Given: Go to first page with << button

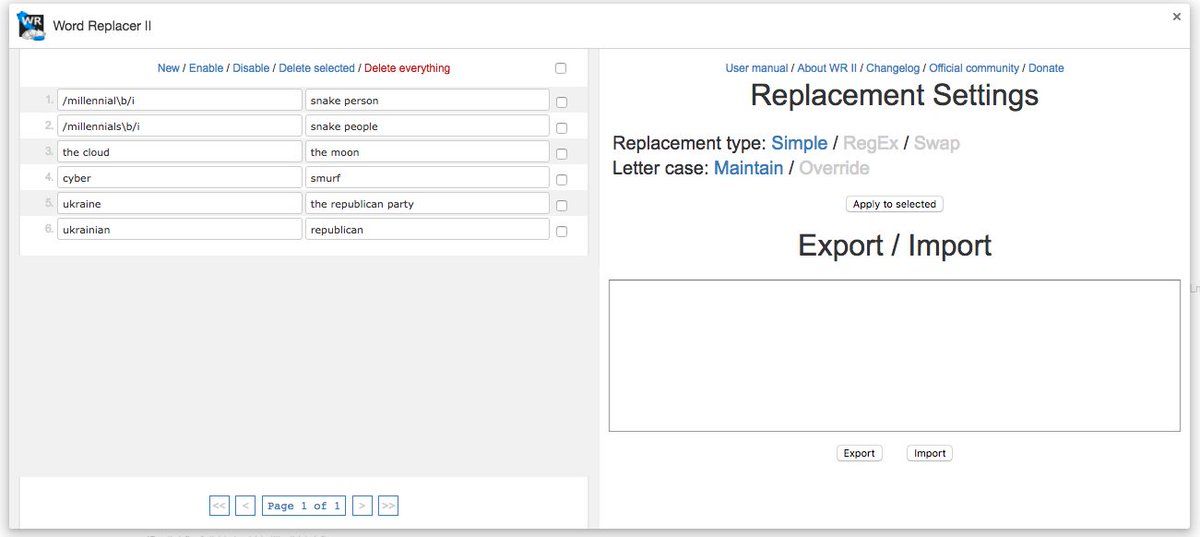Looking at the screenshot, I should click(x=219, y=506).
